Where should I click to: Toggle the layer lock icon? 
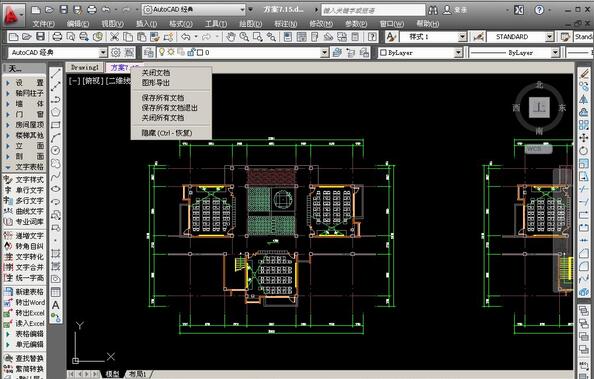click(x=191, y=52)
